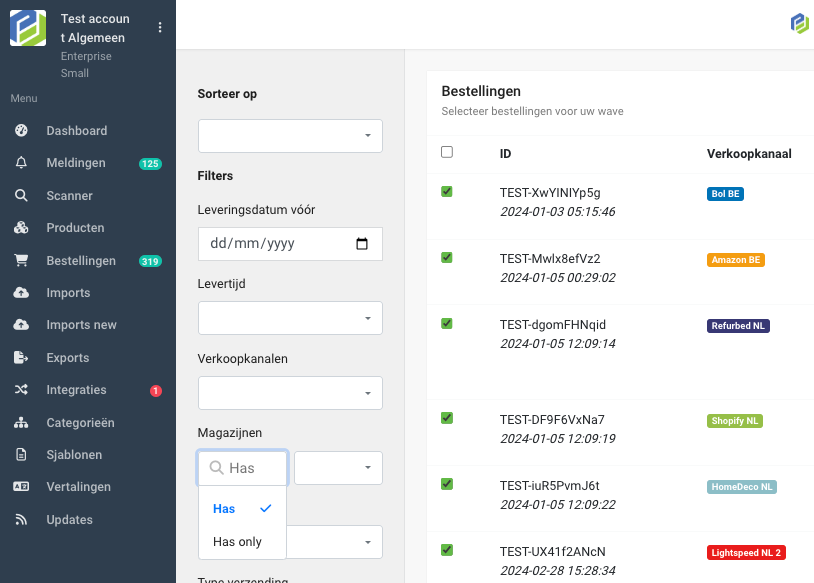
Task: Click the Bestellingen shopping cart icon
Action: (x=21, y=261)
